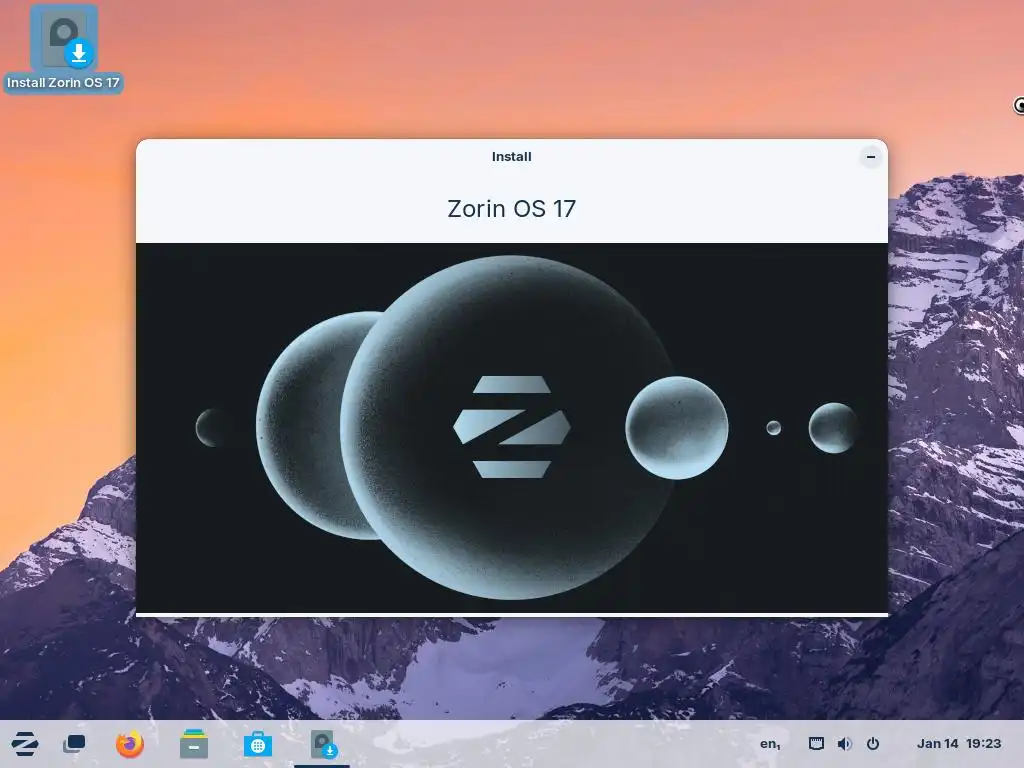Open the Files manager from the taskbar
The width and height of the screenshot is (1024, 768).
pos(193,744)
